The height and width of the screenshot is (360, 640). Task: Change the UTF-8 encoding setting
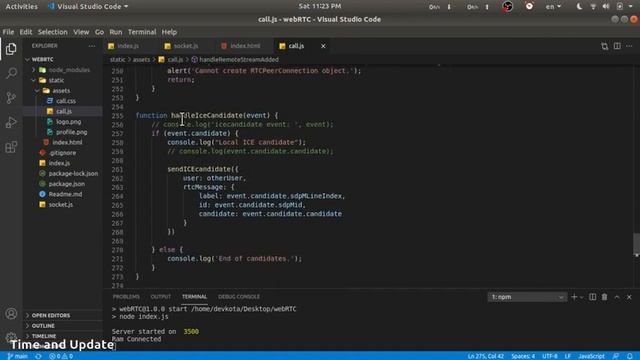point(550,356)
